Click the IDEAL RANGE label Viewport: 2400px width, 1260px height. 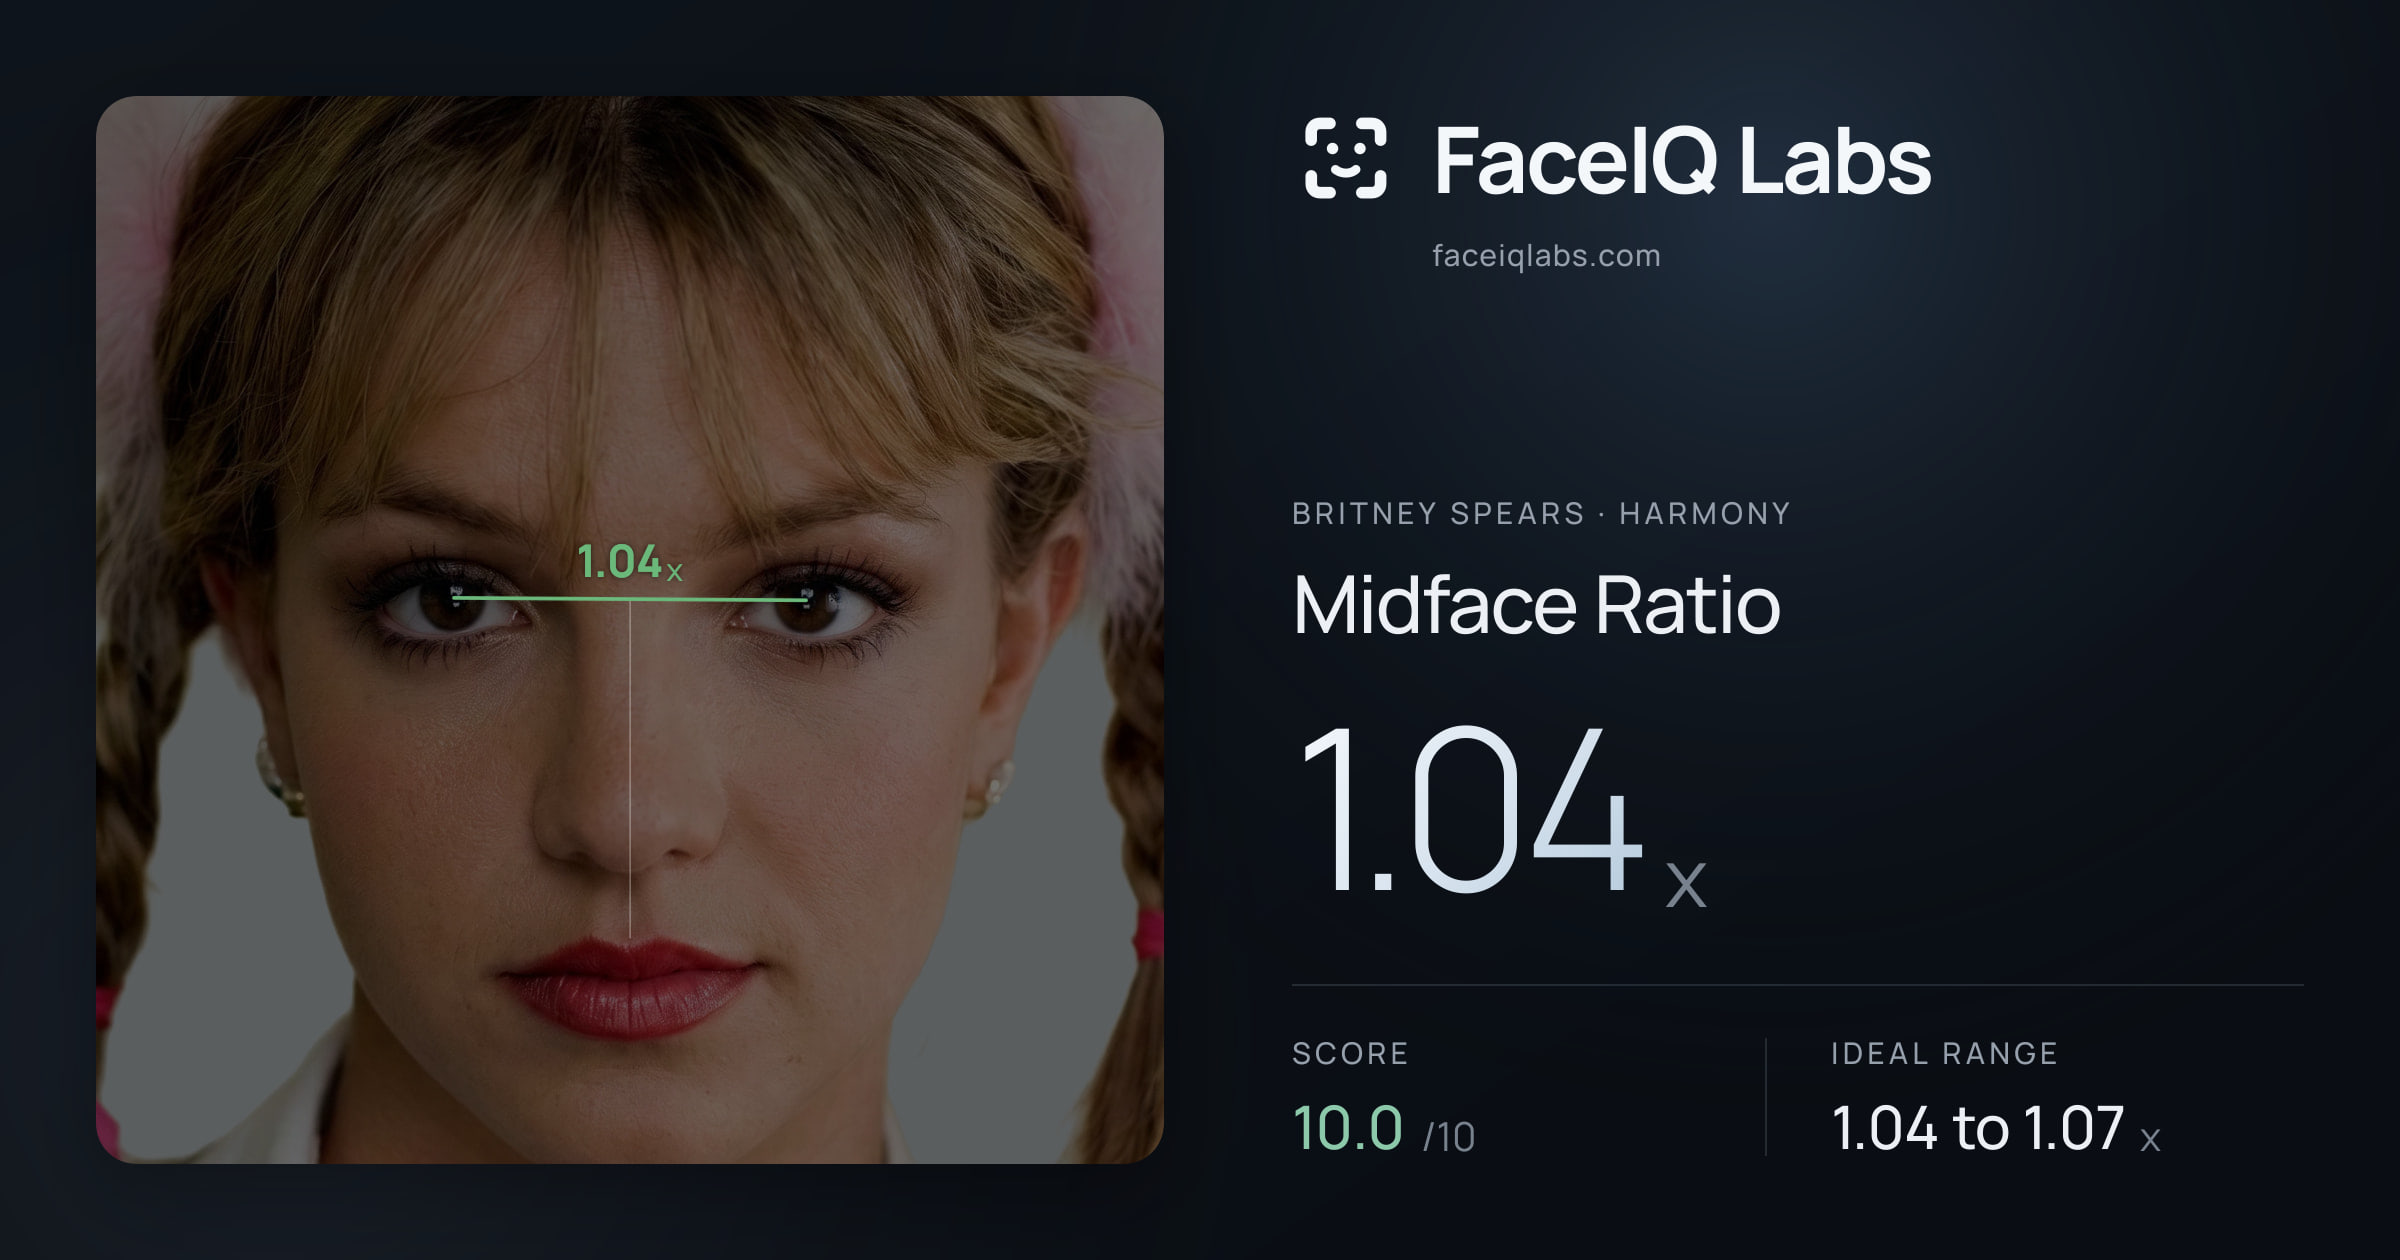tap(1944, 1053)
